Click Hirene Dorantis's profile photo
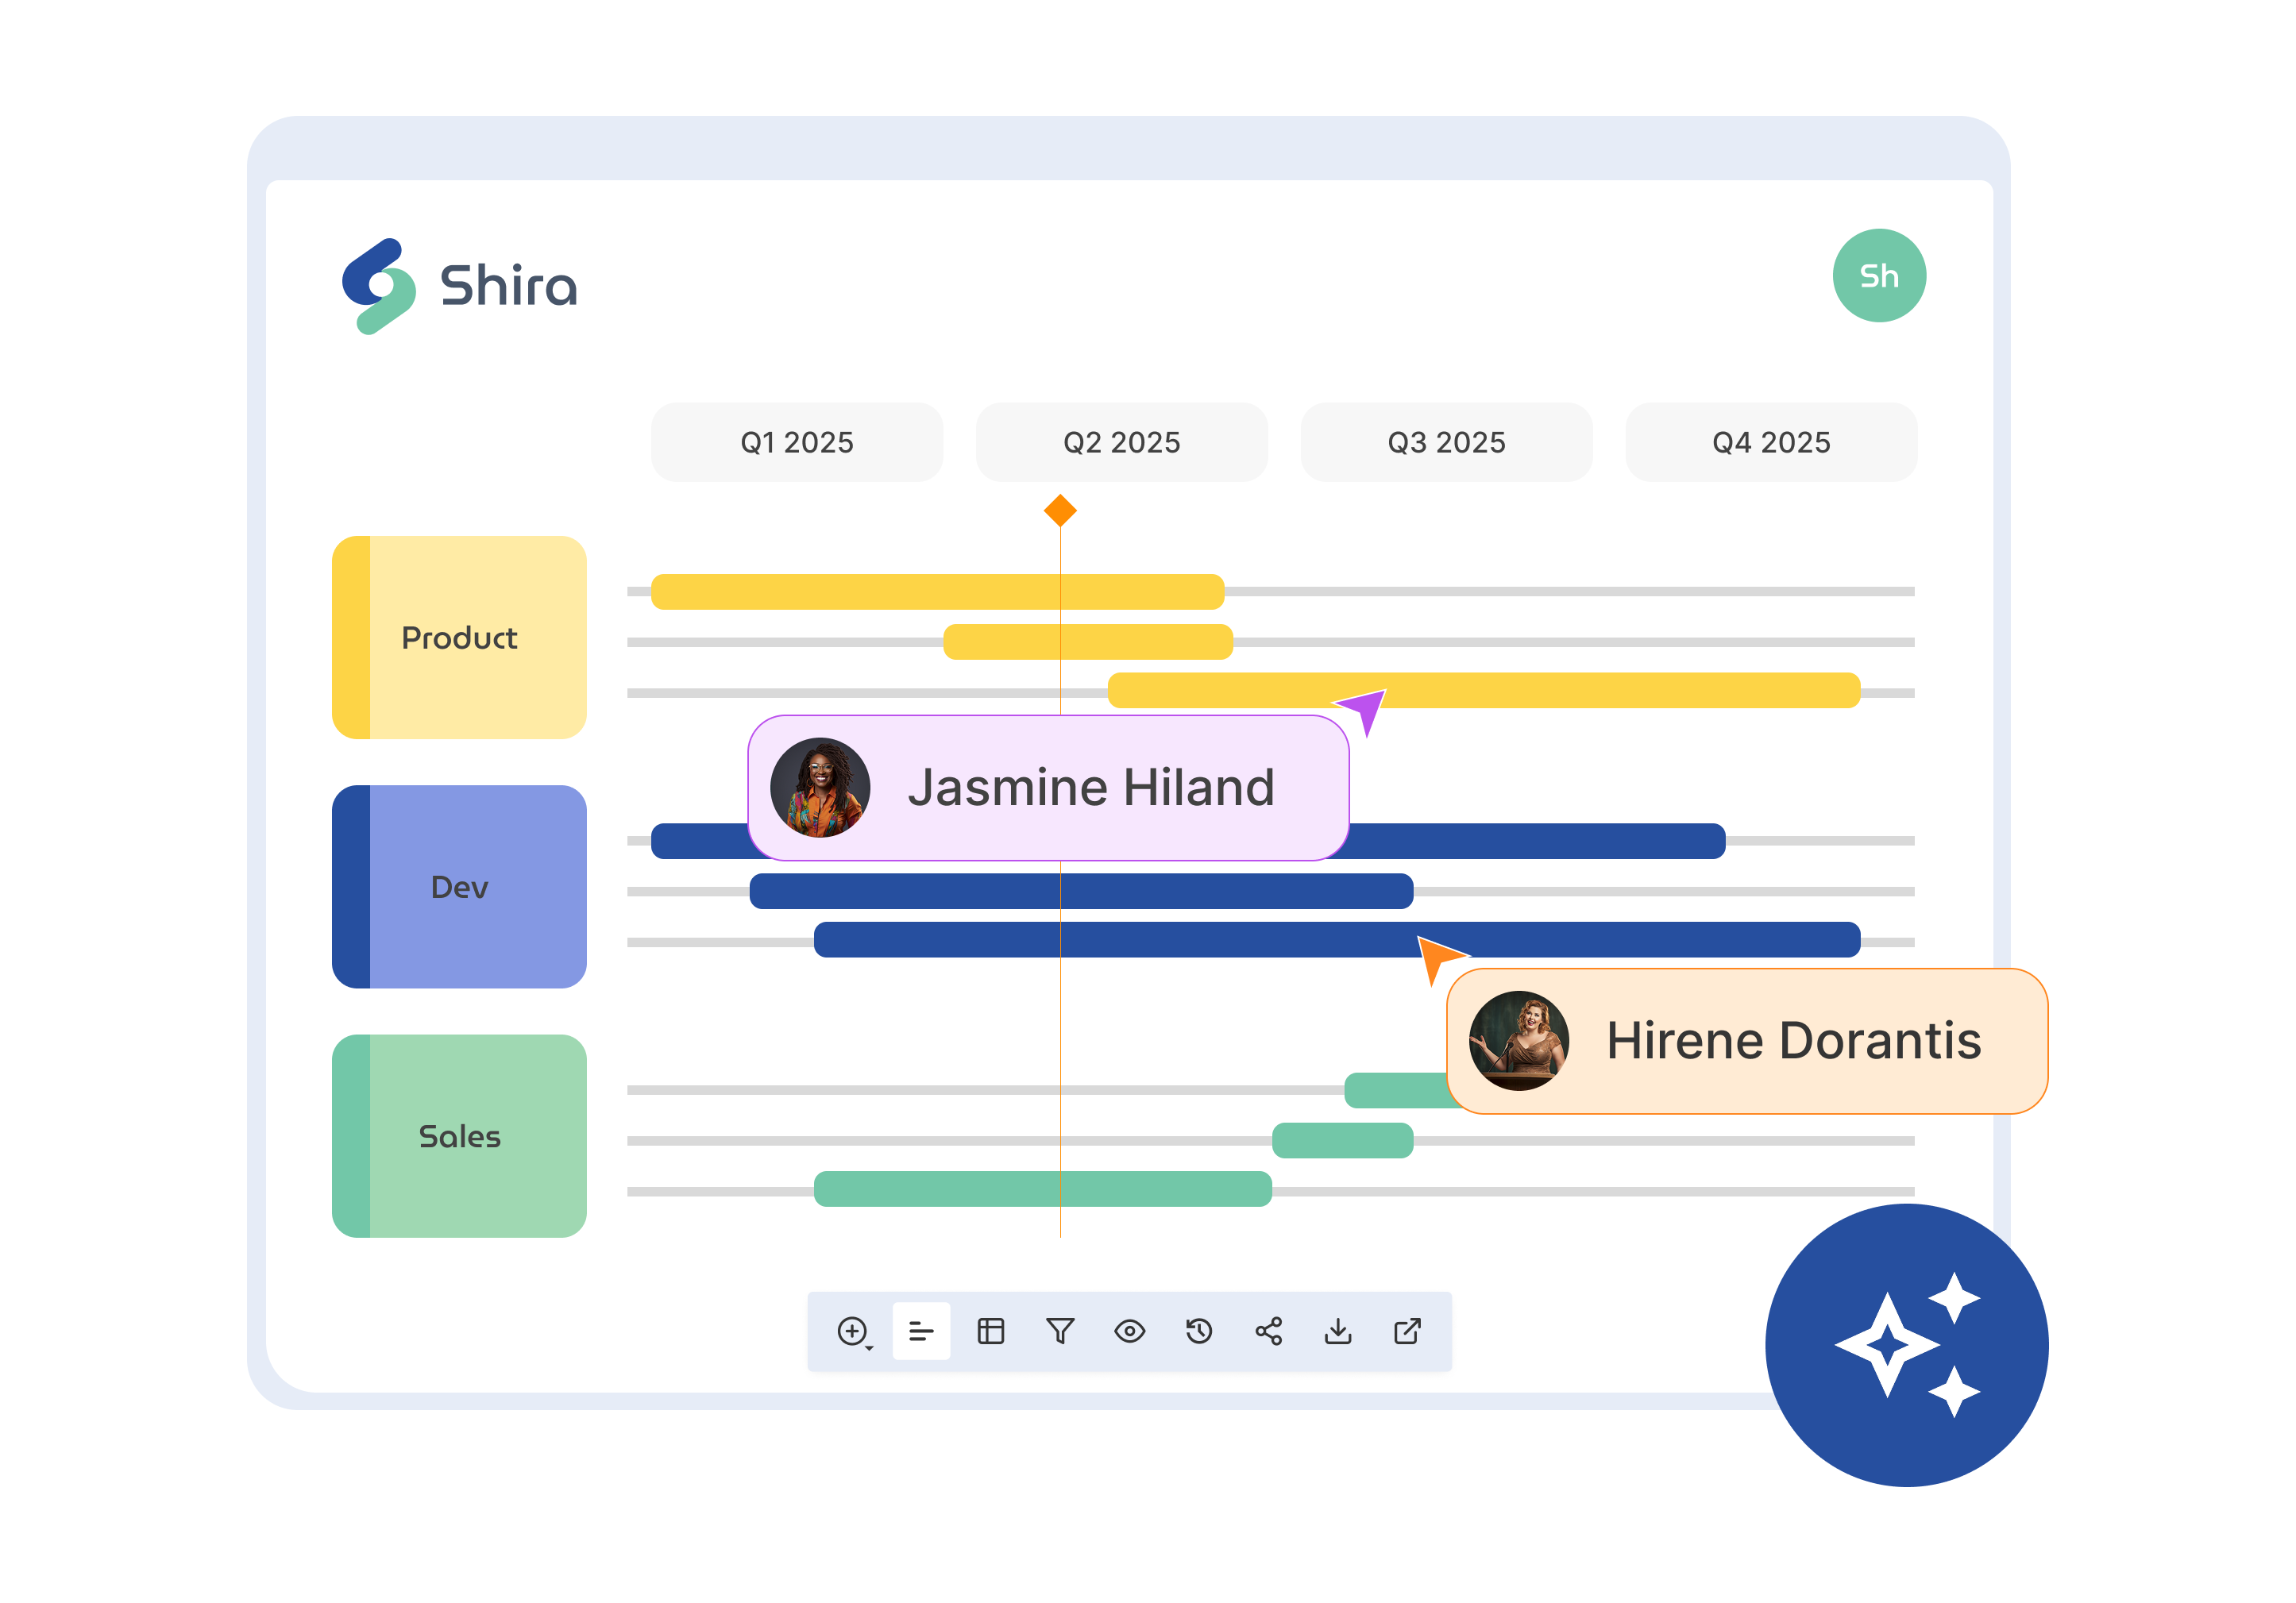Viewport: 2296px width, 1603px height. (x=1519, y=1041)
